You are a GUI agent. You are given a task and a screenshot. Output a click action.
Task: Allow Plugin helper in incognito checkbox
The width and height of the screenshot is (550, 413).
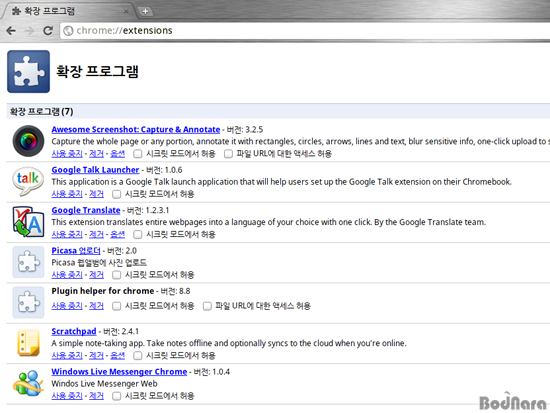[x=116, y=306]
